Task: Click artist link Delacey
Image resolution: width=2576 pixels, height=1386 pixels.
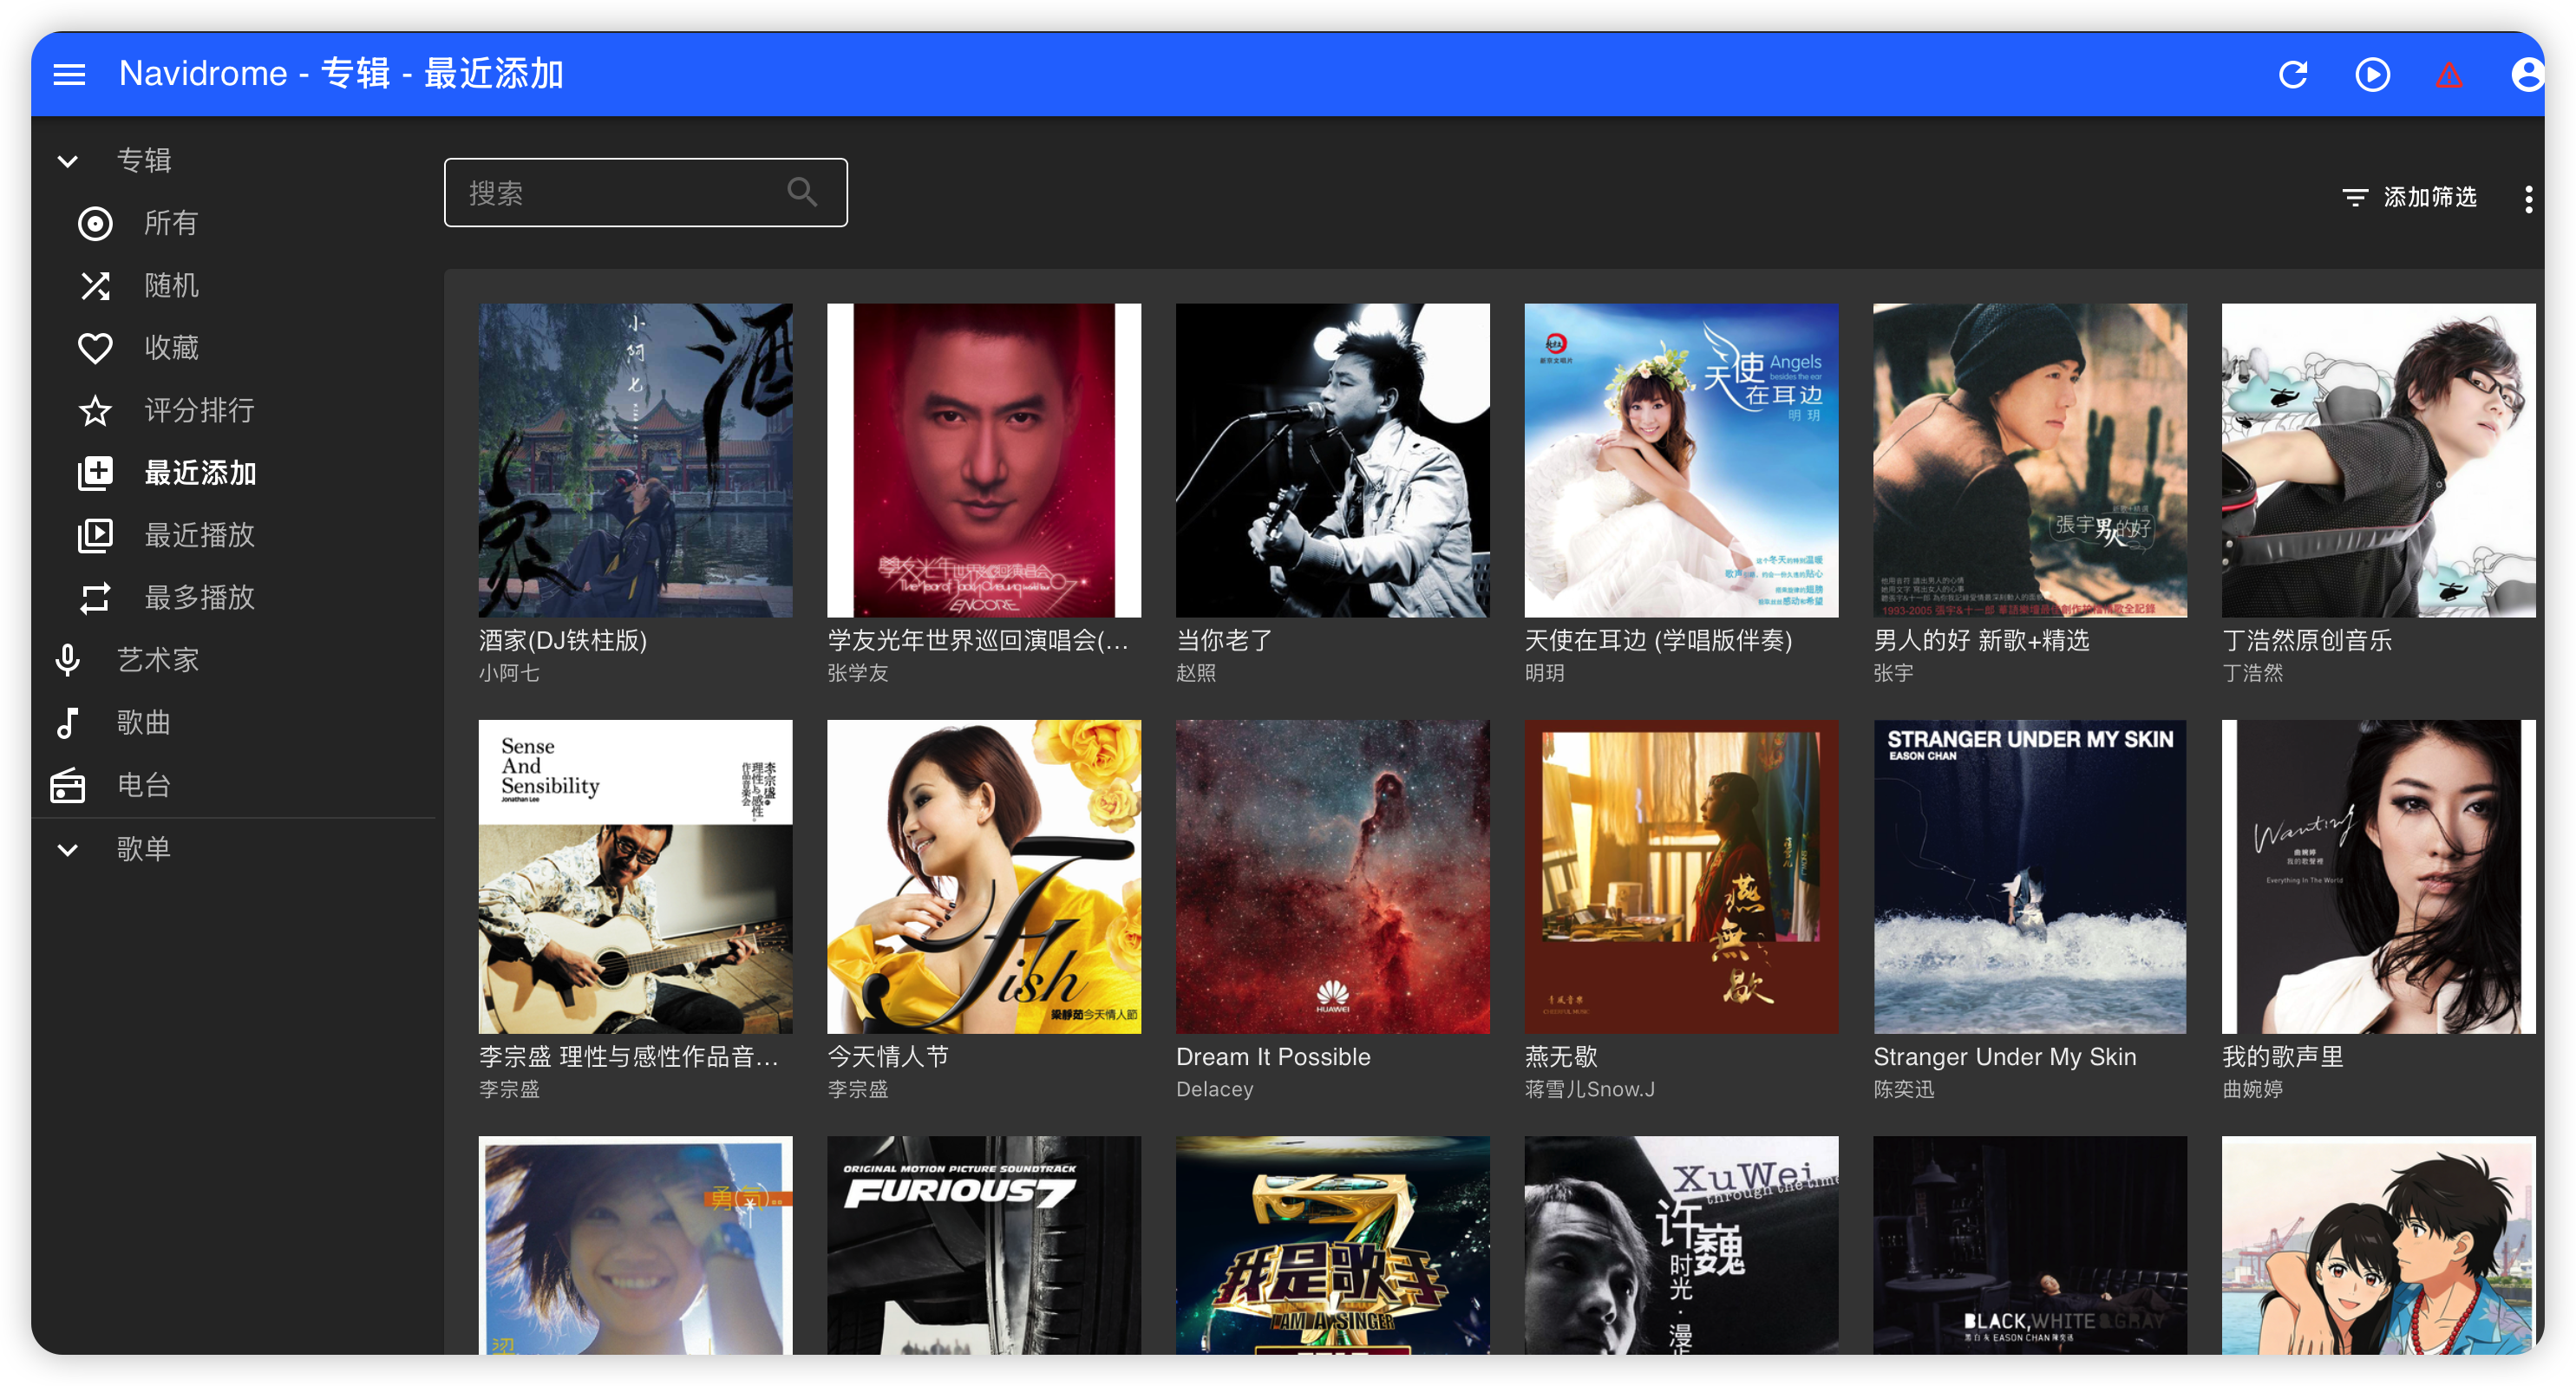Action: pos(1214,1089)
